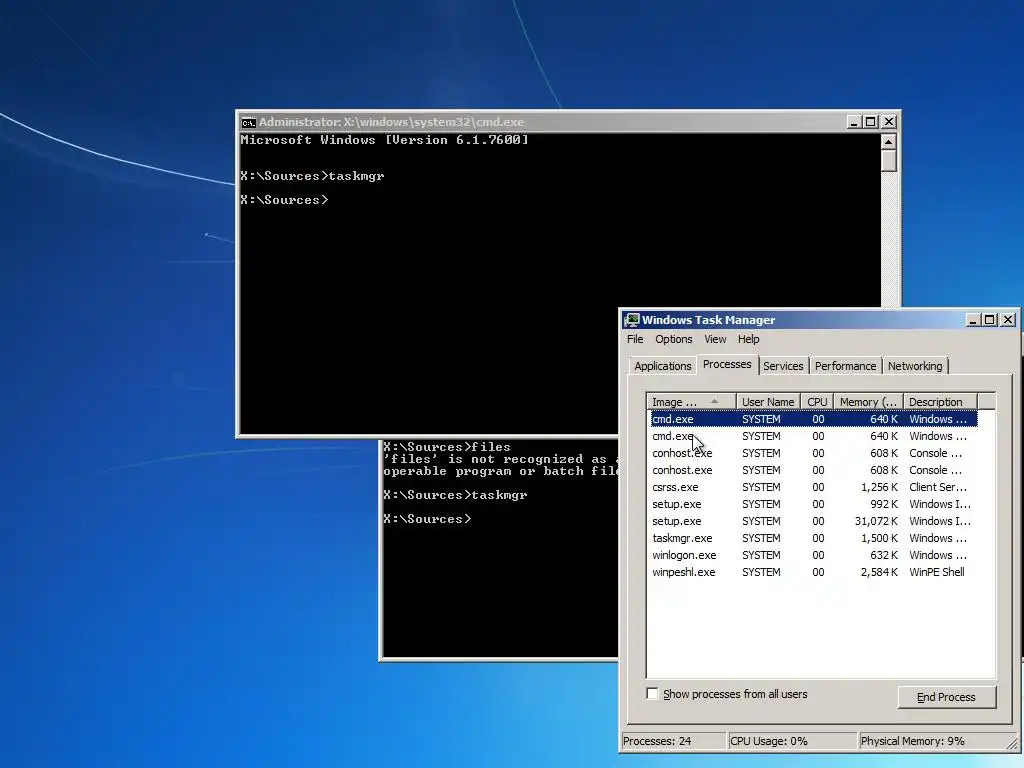The image size is (1024, 768).
Task: Open the Options menu in Task Manager
Action: coord(673,339)
